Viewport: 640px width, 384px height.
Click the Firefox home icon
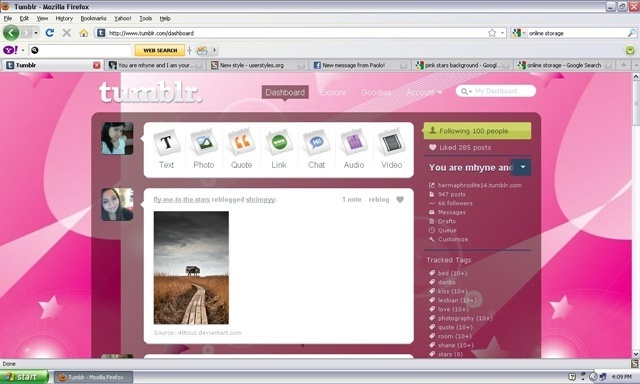click(84, 33)
